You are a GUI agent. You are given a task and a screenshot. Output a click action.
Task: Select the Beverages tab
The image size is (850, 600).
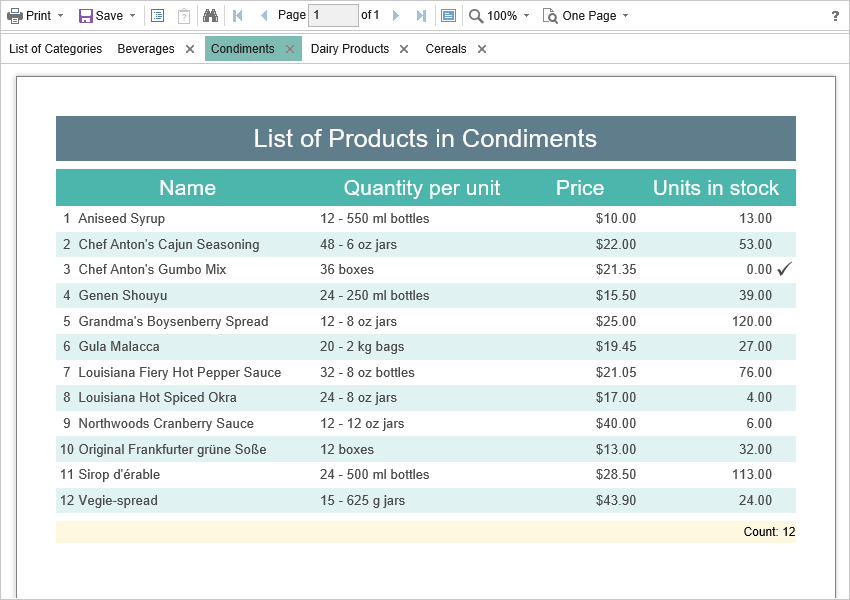[145, 47]
